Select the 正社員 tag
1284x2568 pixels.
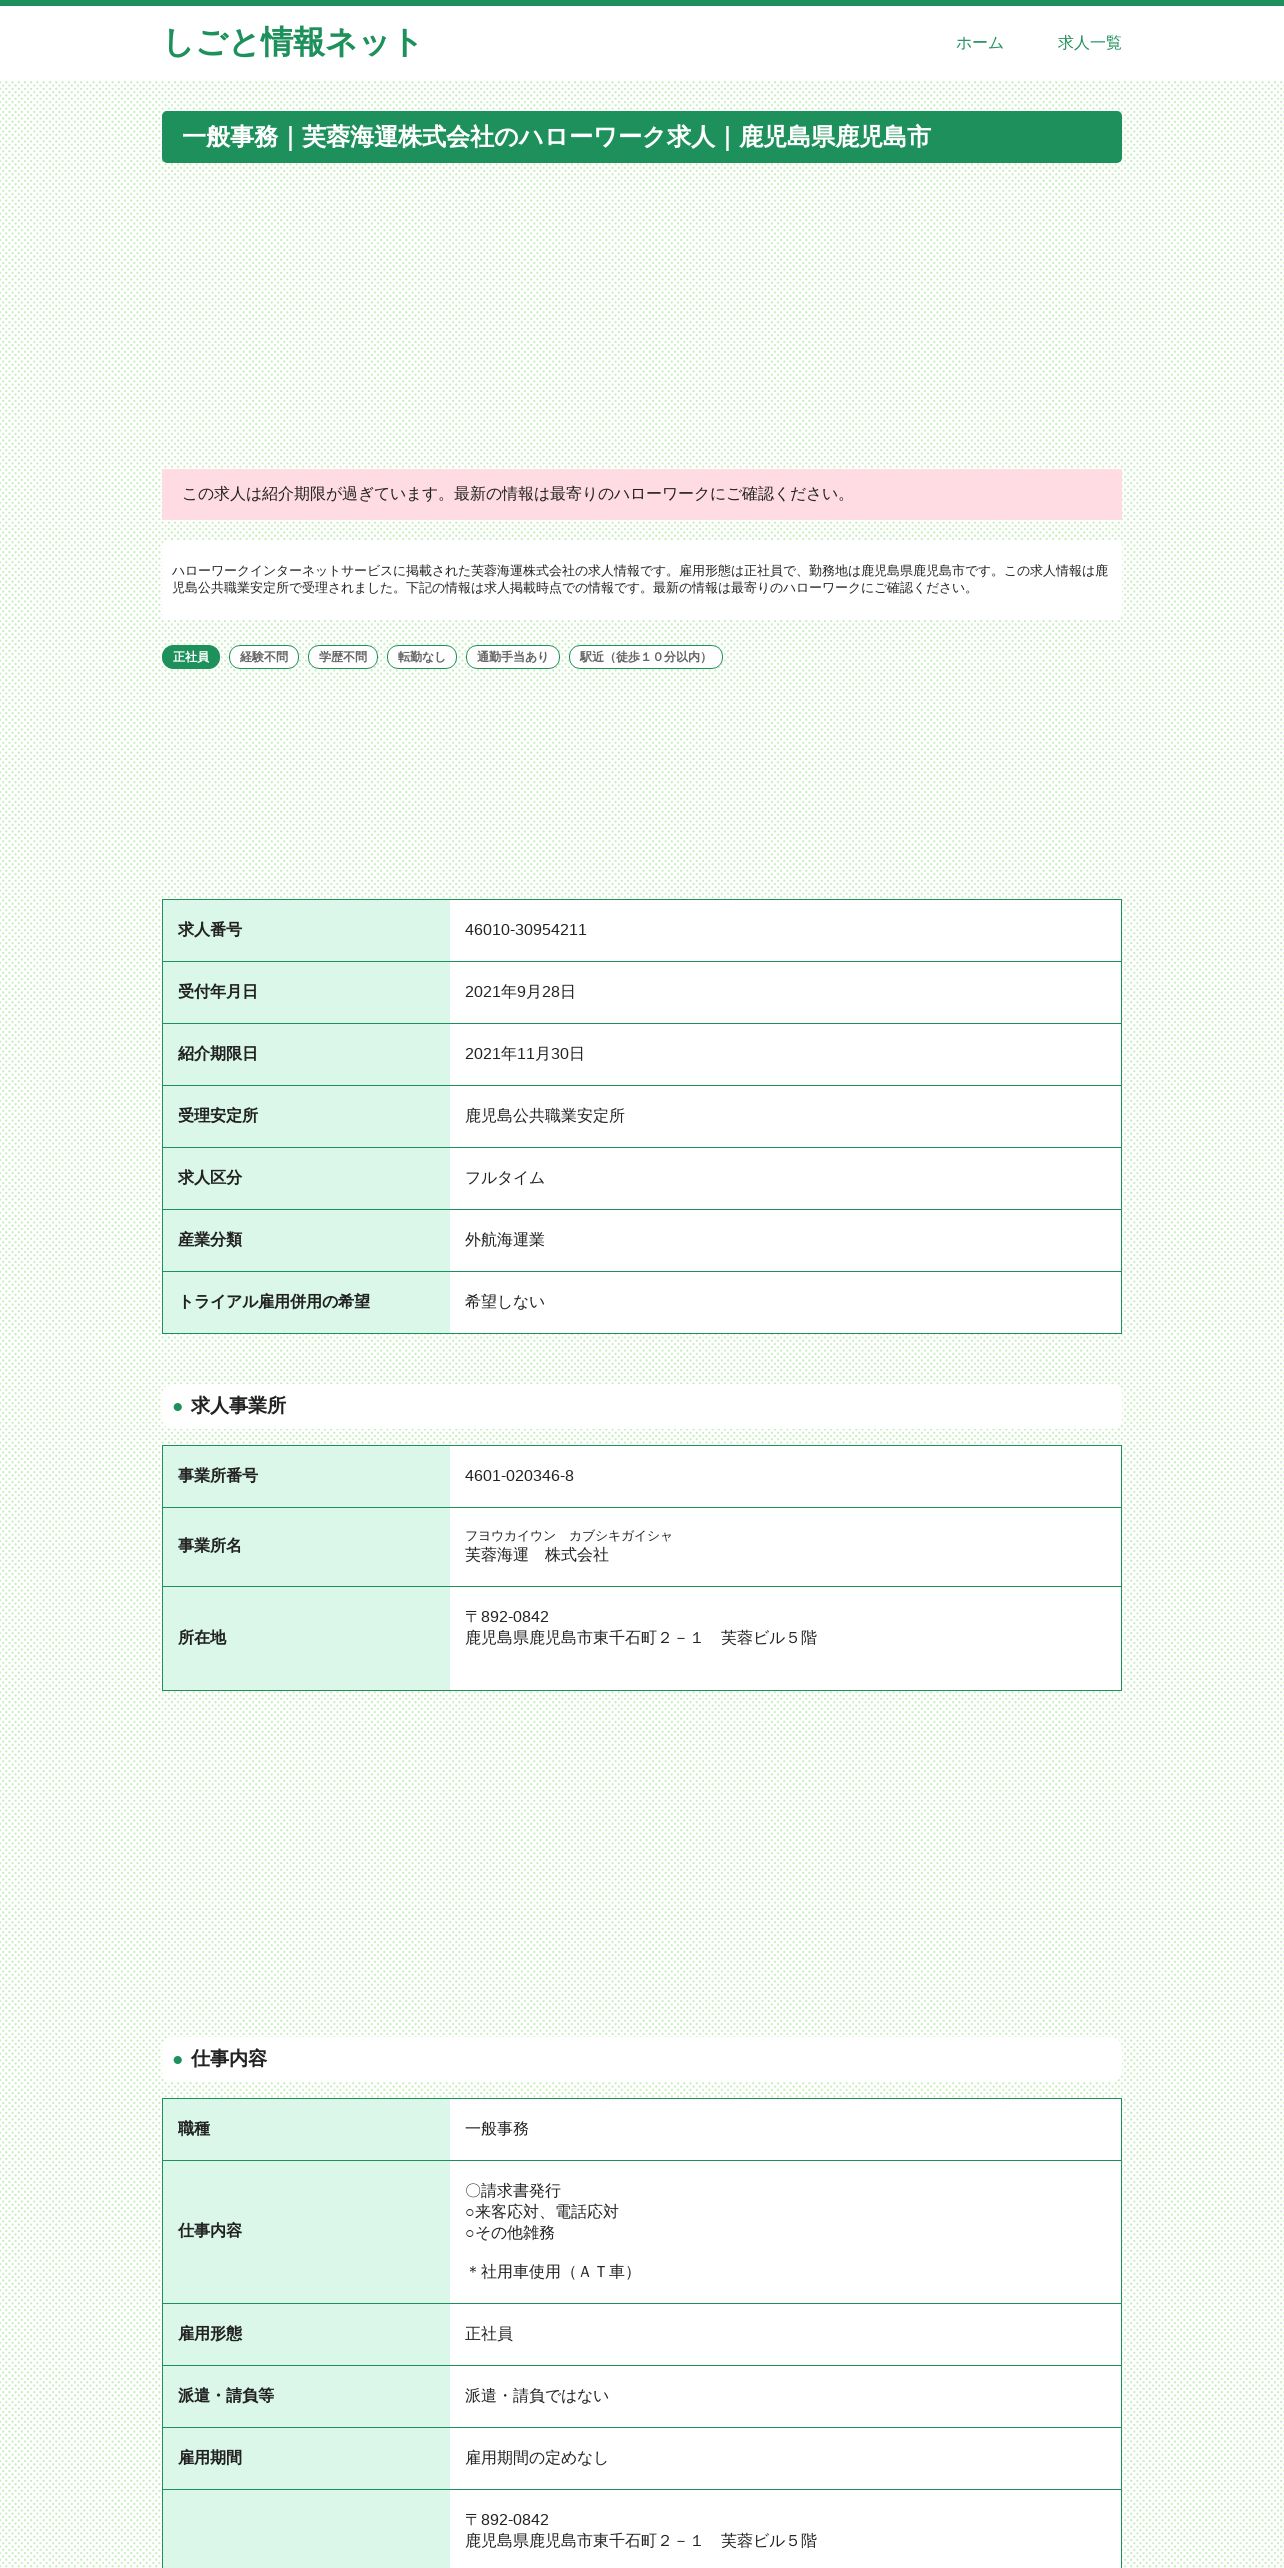click(x=191, y=657)
